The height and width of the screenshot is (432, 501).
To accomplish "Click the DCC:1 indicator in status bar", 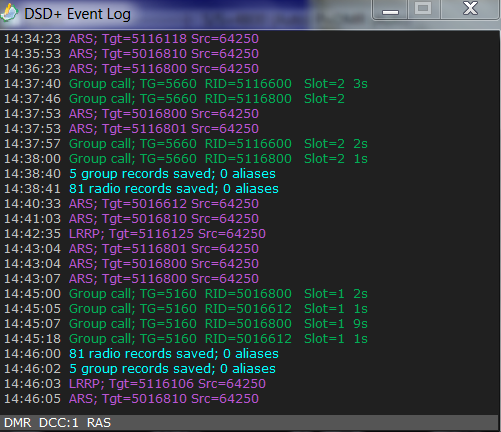I will tap(59, 423).
